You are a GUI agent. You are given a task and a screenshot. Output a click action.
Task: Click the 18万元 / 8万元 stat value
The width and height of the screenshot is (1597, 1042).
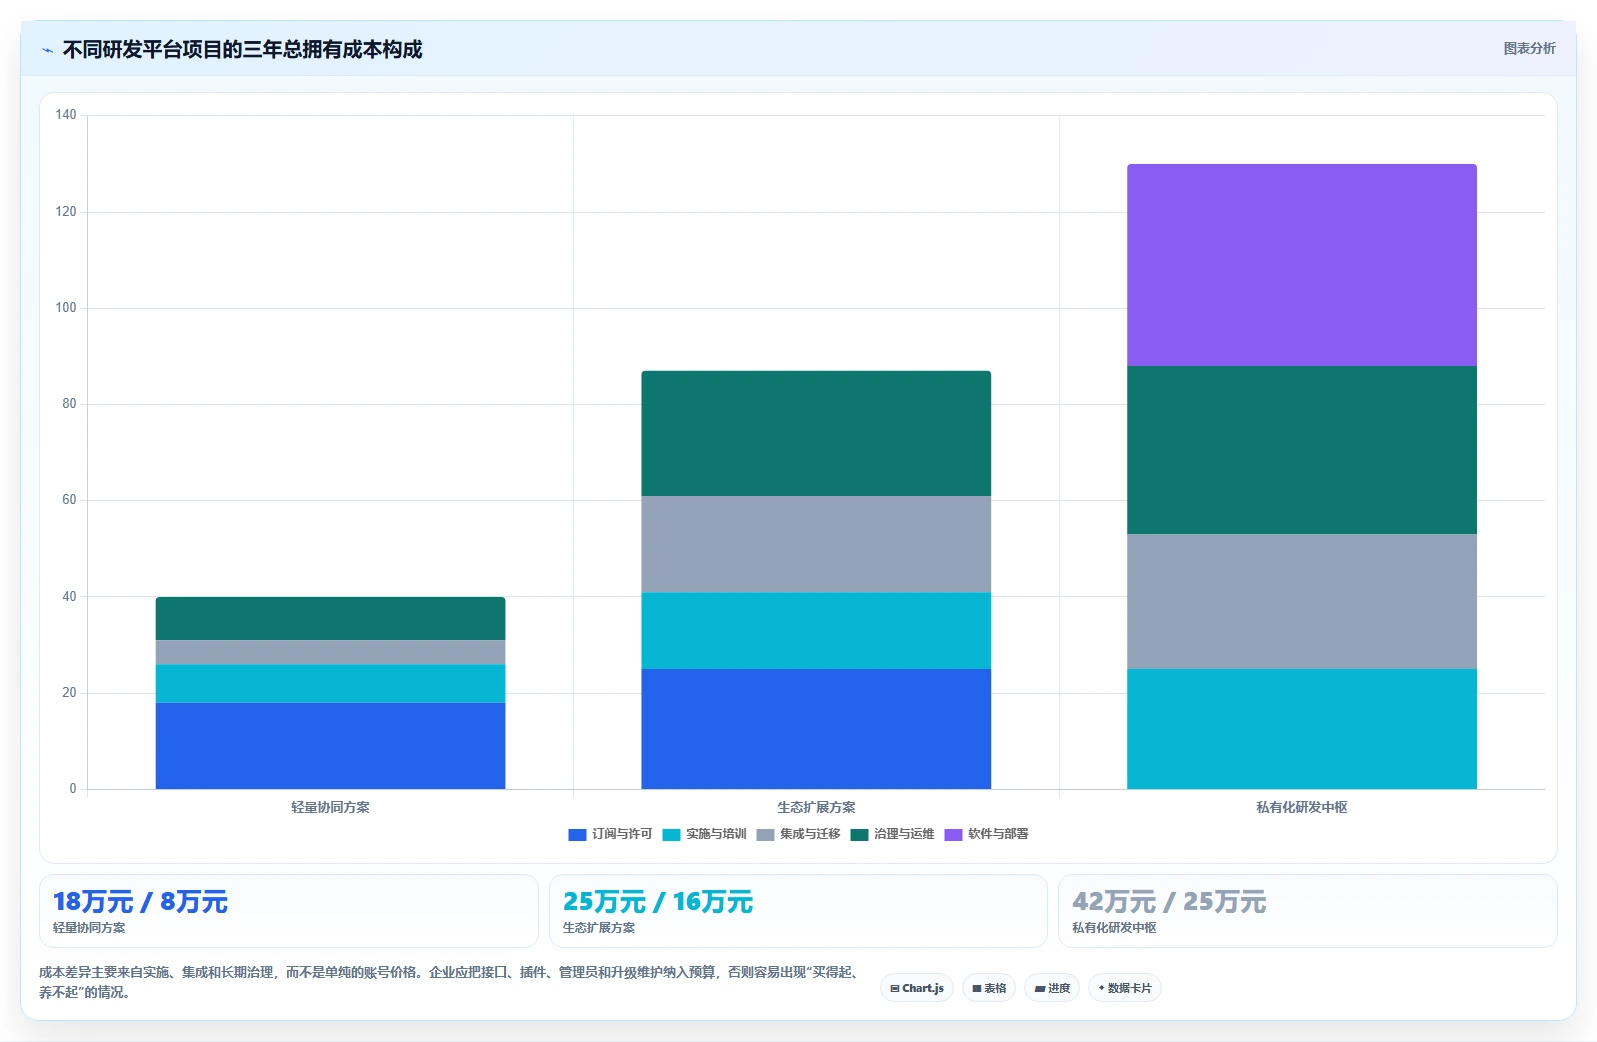click(140, 902)
